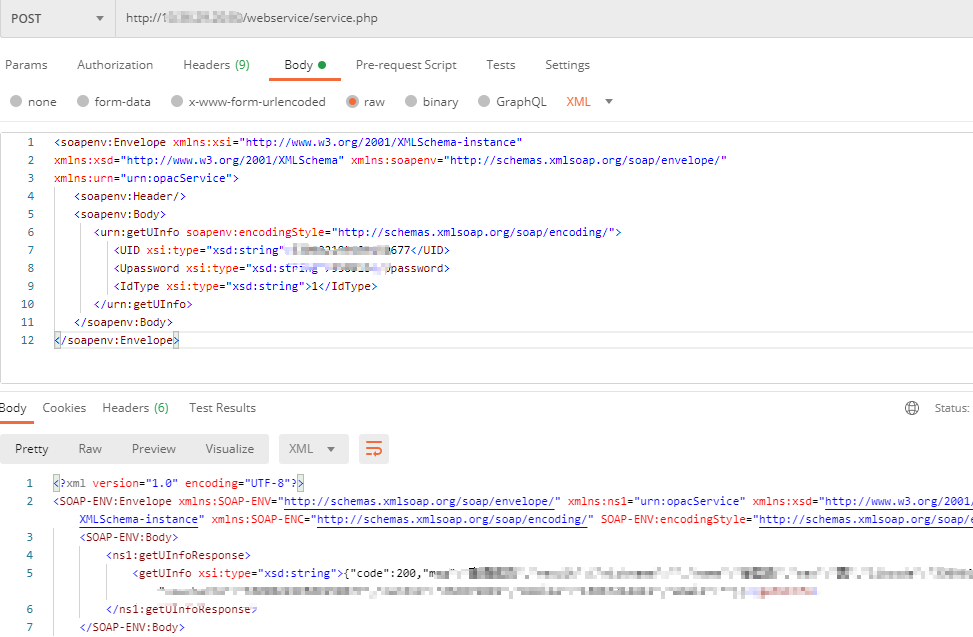Image resolution: width=973 pixels, height=637 pixels.
Task: Switch response view to Pretty
Action: click(x=32, y=449)
